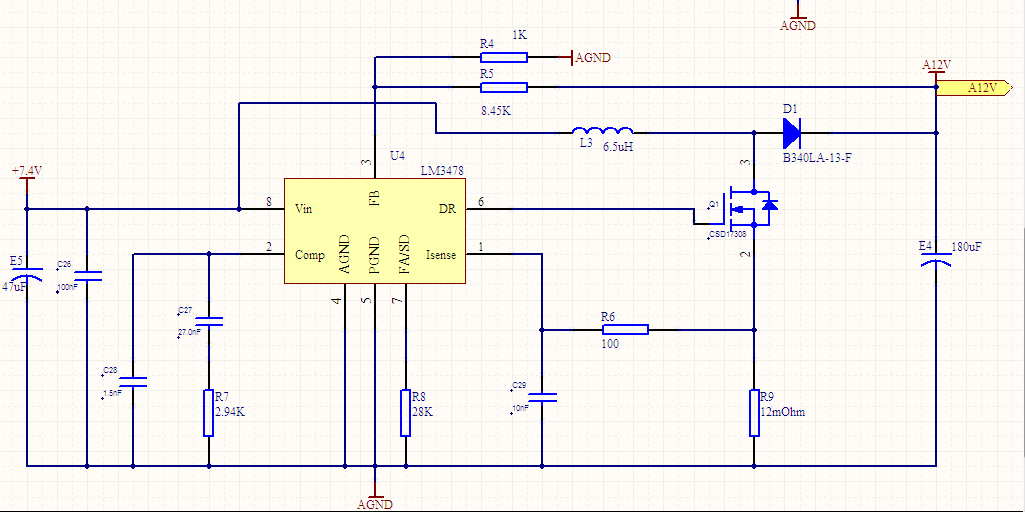
Task: Select the CSD17308 part label
Action: (x=727, y=233)
